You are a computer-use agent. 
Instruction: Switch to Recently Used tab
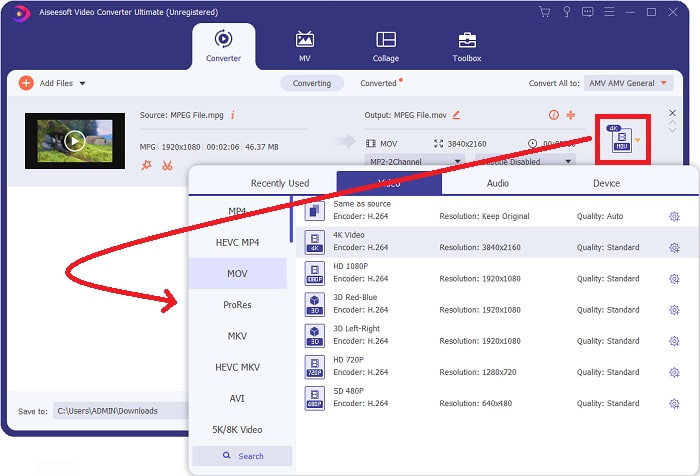[279, 183]
